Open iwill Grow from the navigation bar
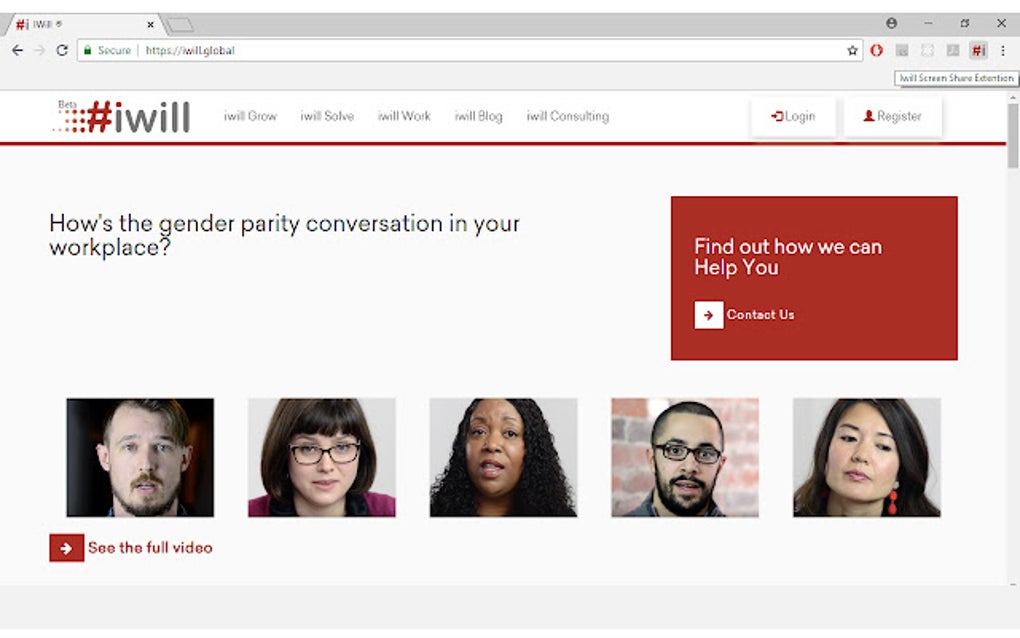 click(x=250, y=116)
